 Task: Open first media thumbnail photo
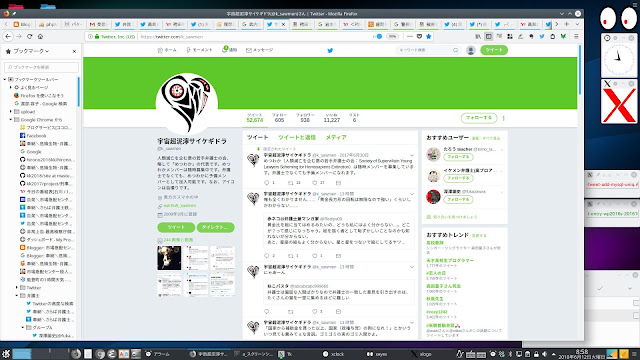169,258
